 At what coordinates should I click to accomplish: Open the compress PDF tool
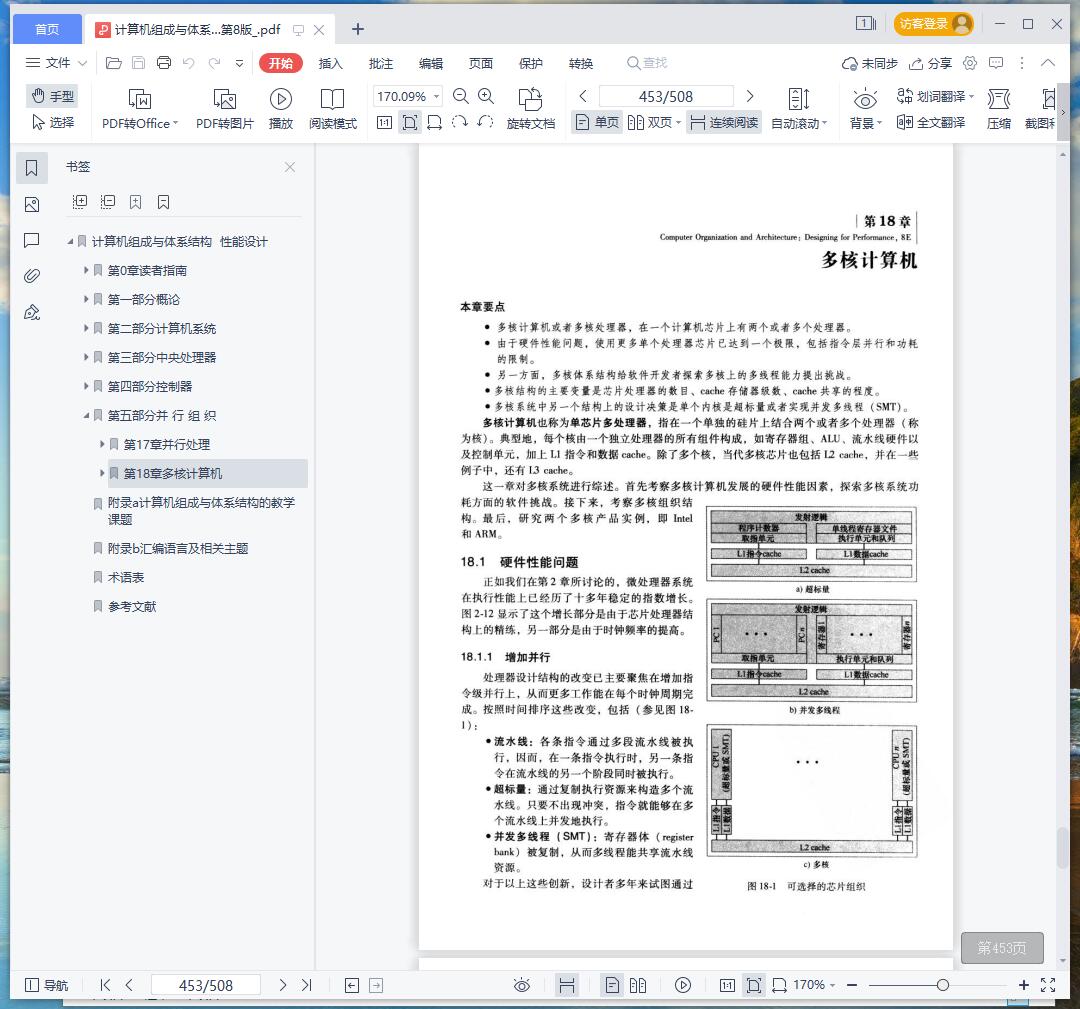[999, 109]
